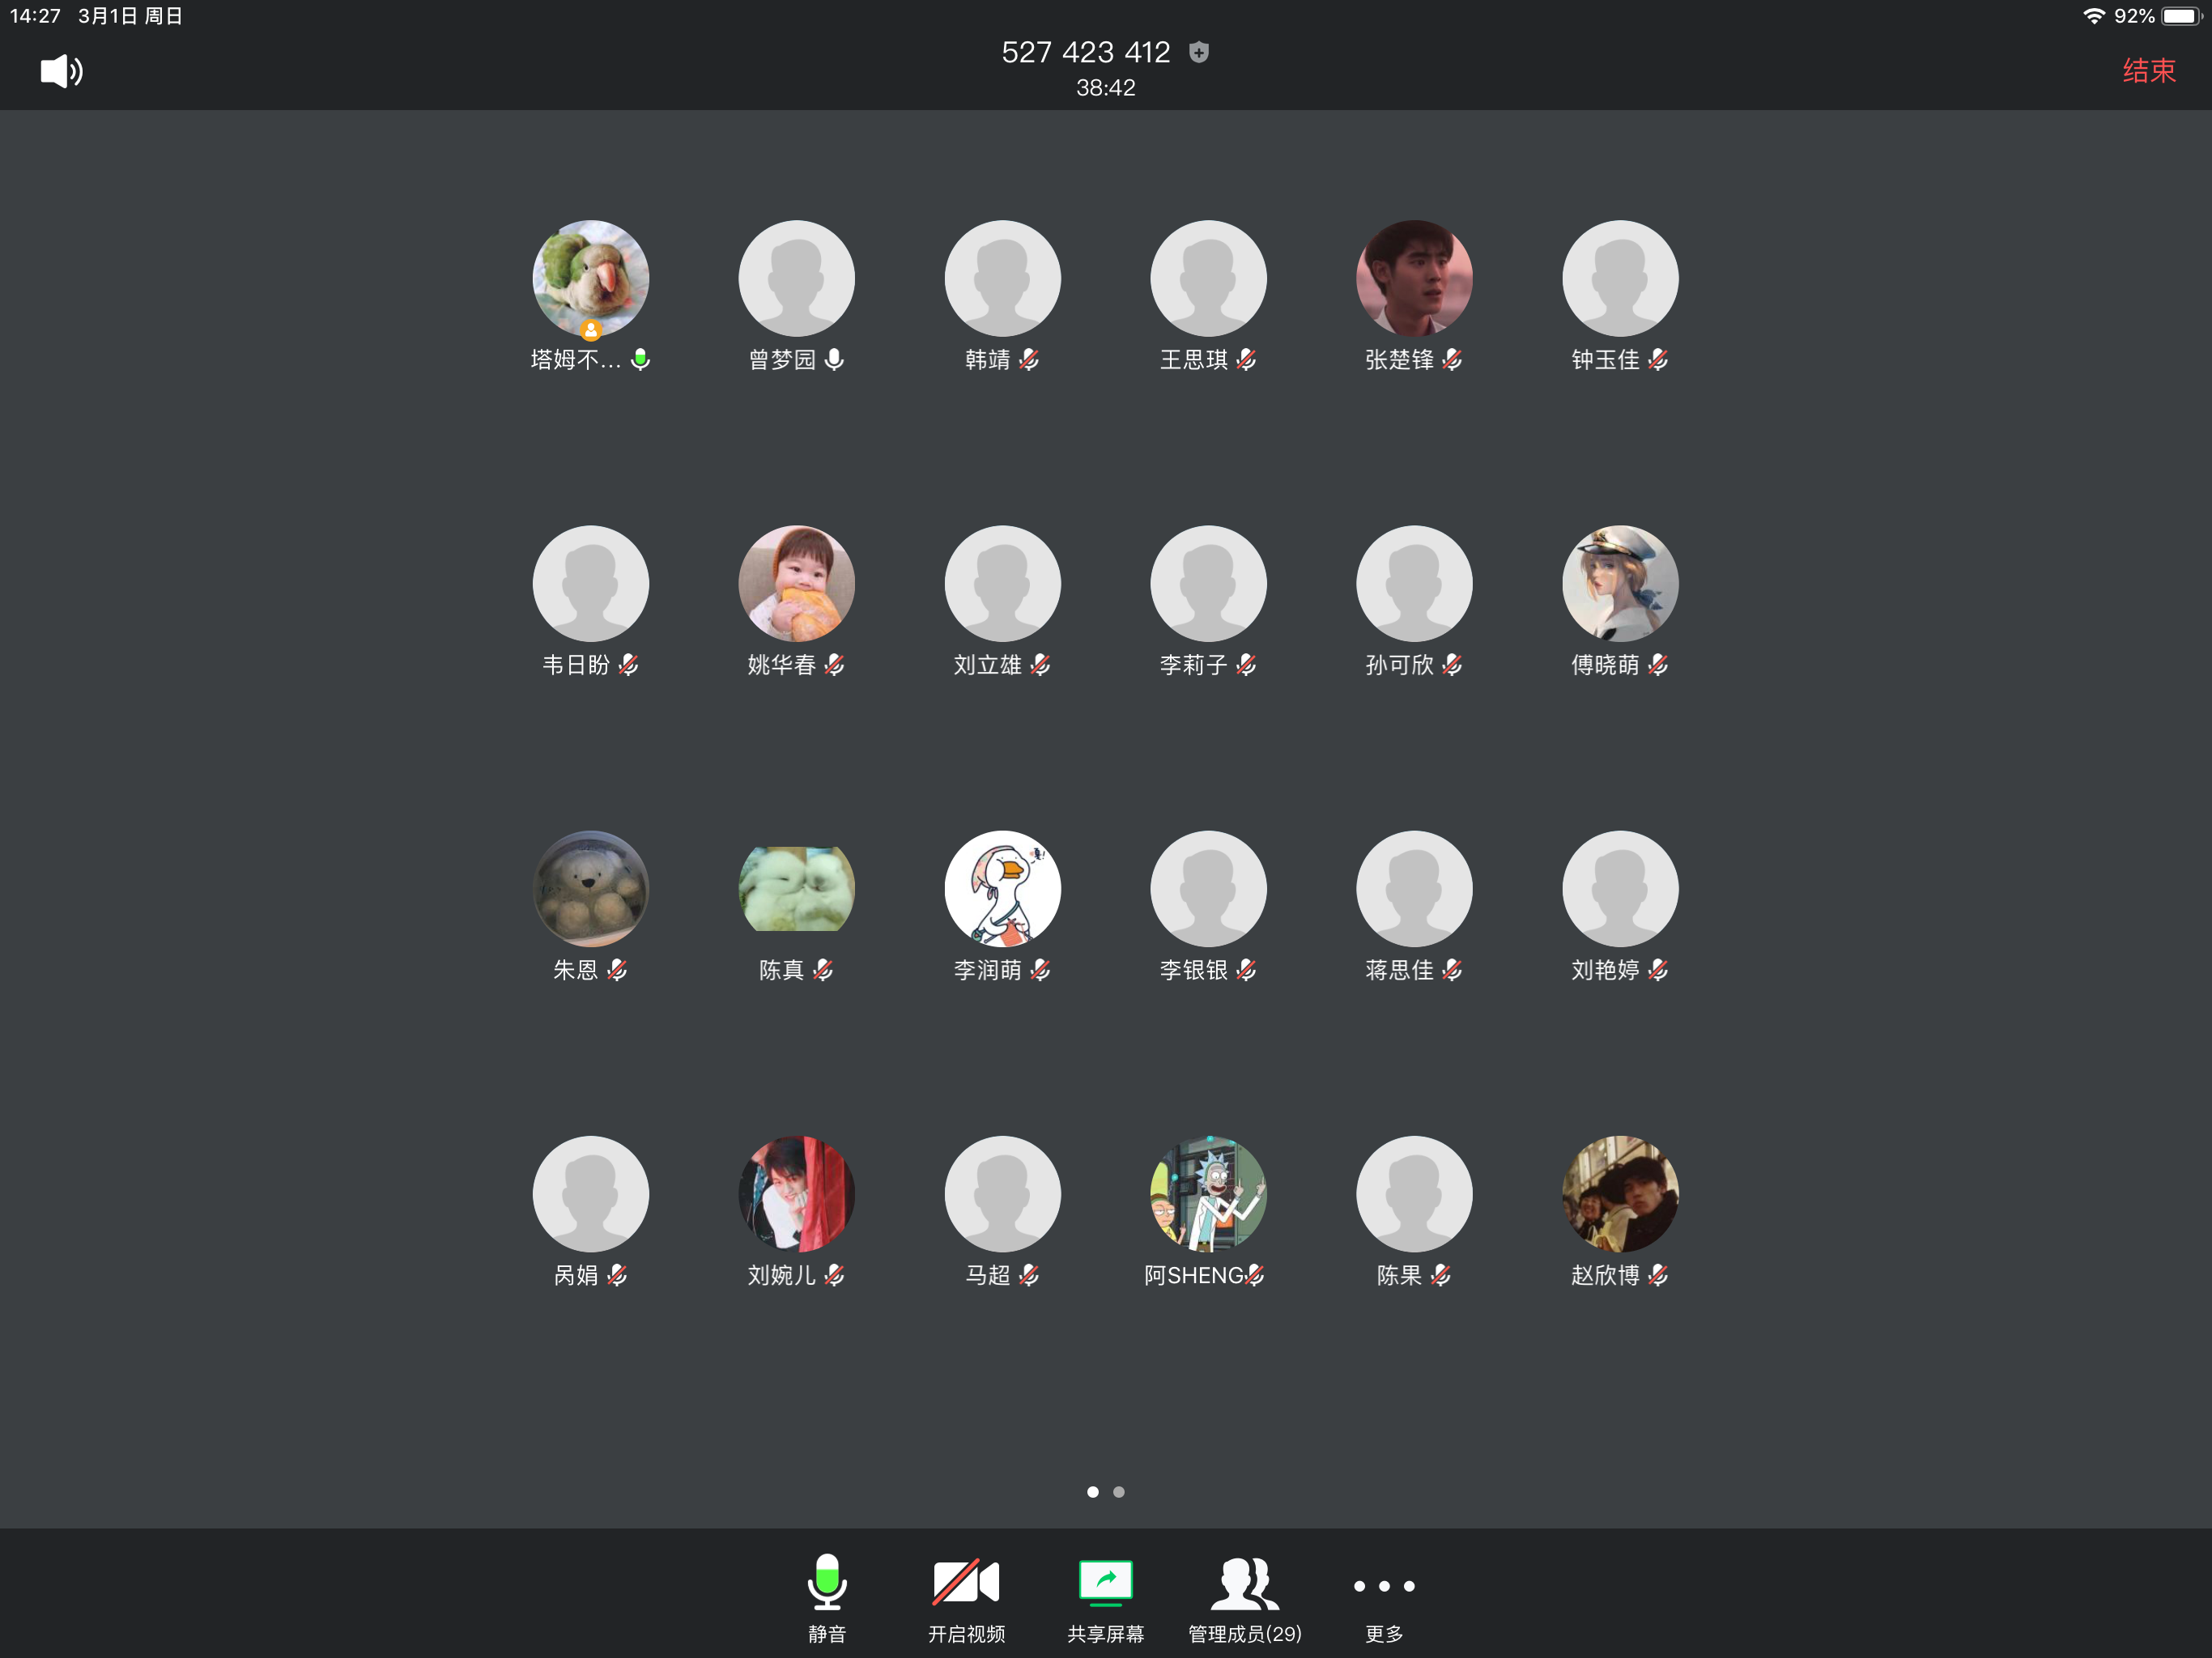Open 张楚锋's profile photo
Screen dimensions: 2212x1658
click(1413, 278)
